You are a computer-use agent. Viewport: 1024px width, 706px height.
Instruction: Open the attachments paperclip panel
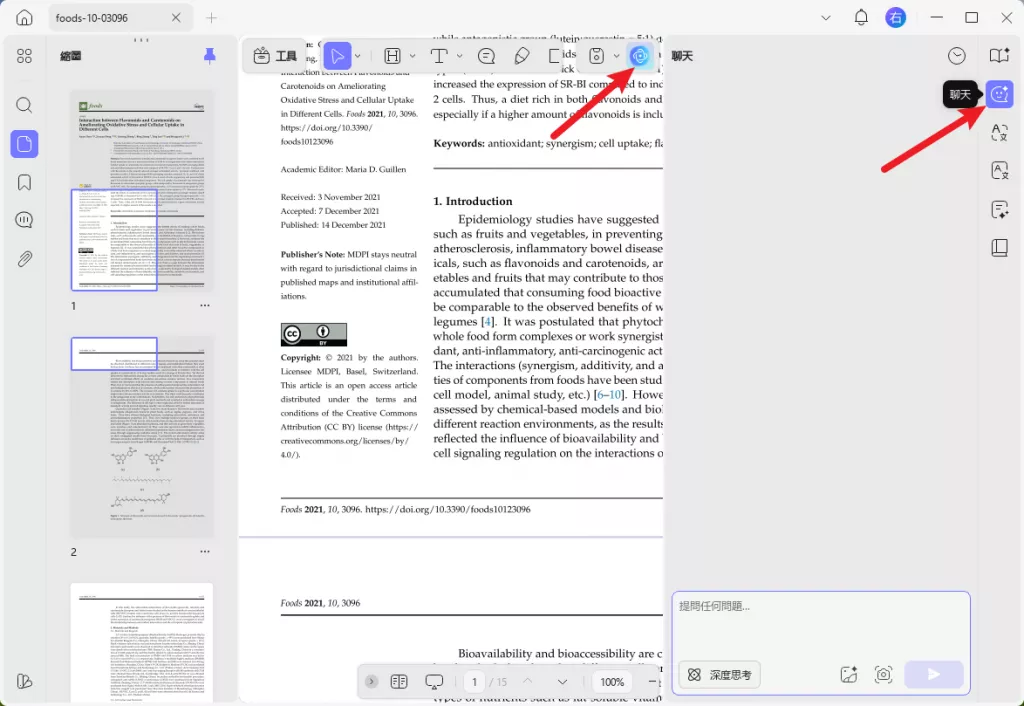click(24, 259)
